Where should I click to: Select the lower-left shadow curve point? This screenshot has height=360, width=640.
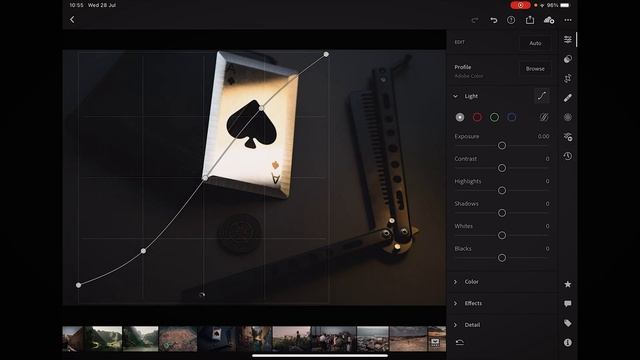pyautogui.click(x=143, y=251)
